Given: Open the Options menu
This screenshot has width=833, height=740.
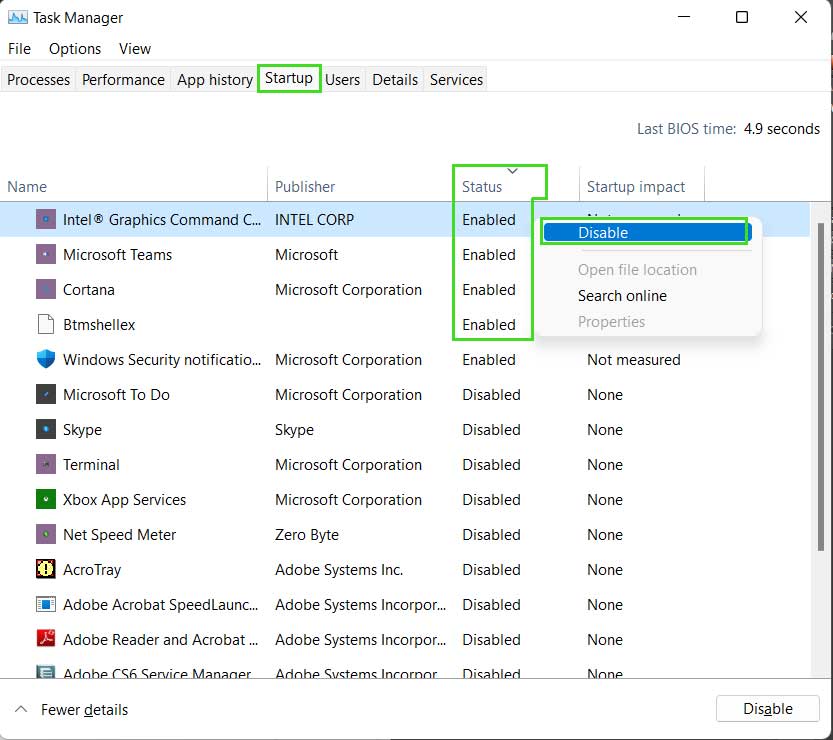Looking at the screenshot, I should click(75, 49).
